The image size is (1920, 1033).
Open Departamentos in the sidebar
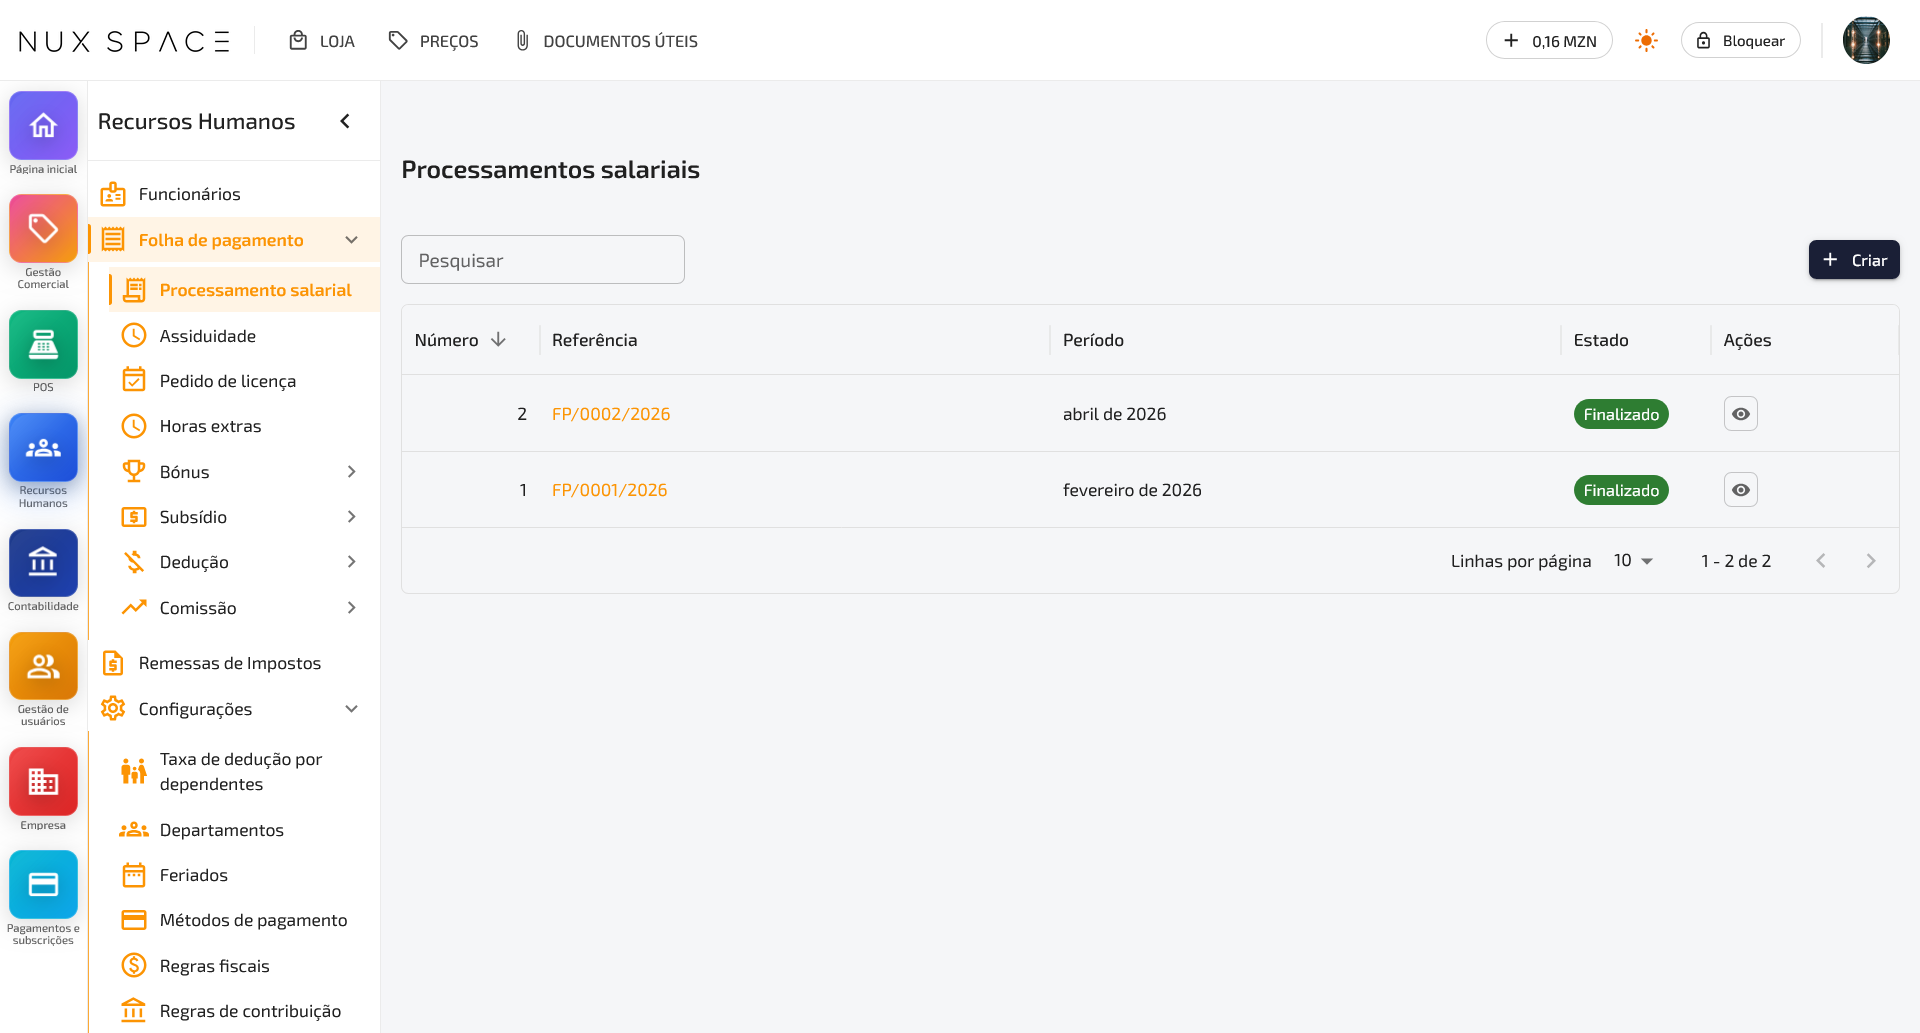(x=244, y=830)
